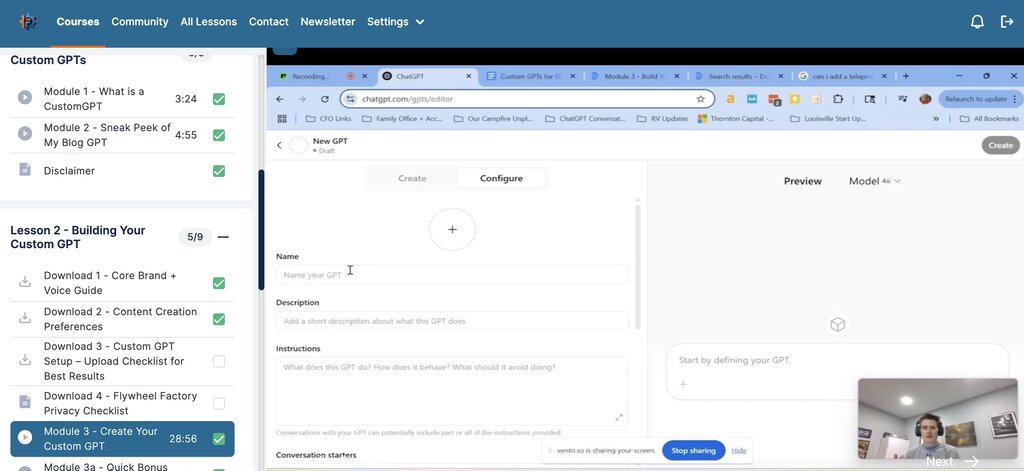This screenshot has height=471, width=1024.
Task: Open the Courses nav item
Action: tap(78, 22)
